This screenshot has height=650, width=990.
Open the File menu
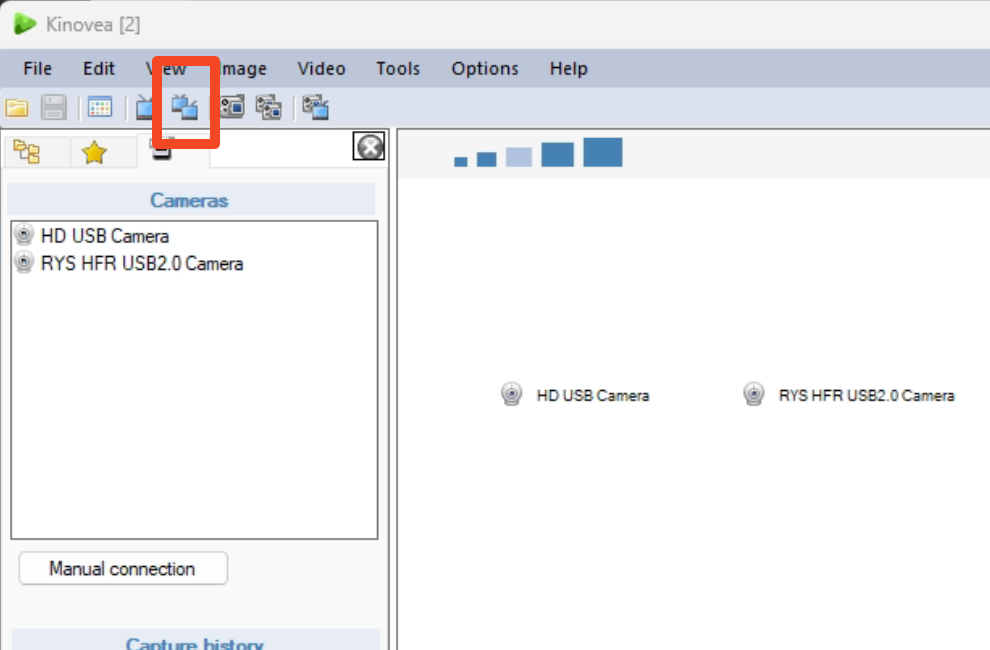[x=37, y=69]
